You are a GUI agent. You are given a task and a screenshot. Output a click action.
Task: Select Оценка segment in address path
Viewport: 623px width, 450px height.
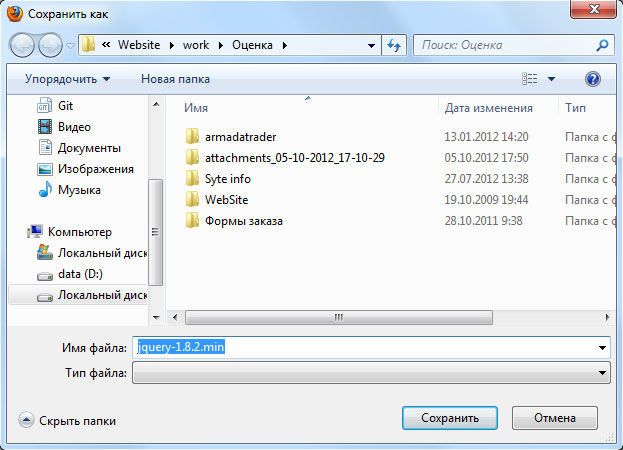(252, 45)
